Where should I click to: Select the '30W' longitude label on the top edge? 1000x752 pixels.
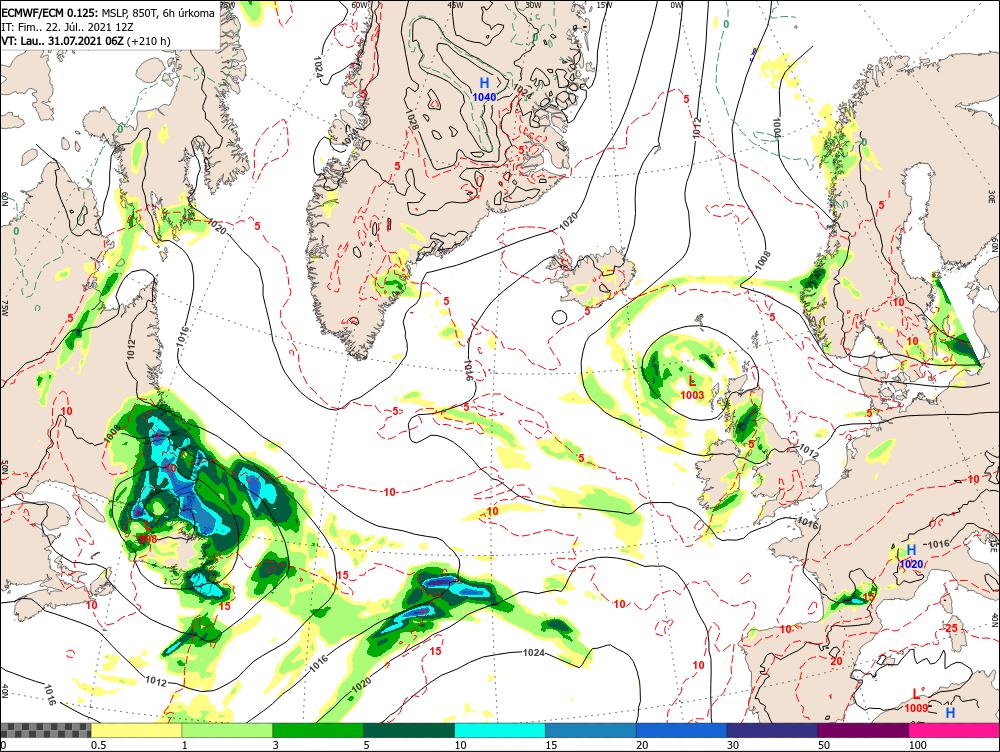[532, 4]
